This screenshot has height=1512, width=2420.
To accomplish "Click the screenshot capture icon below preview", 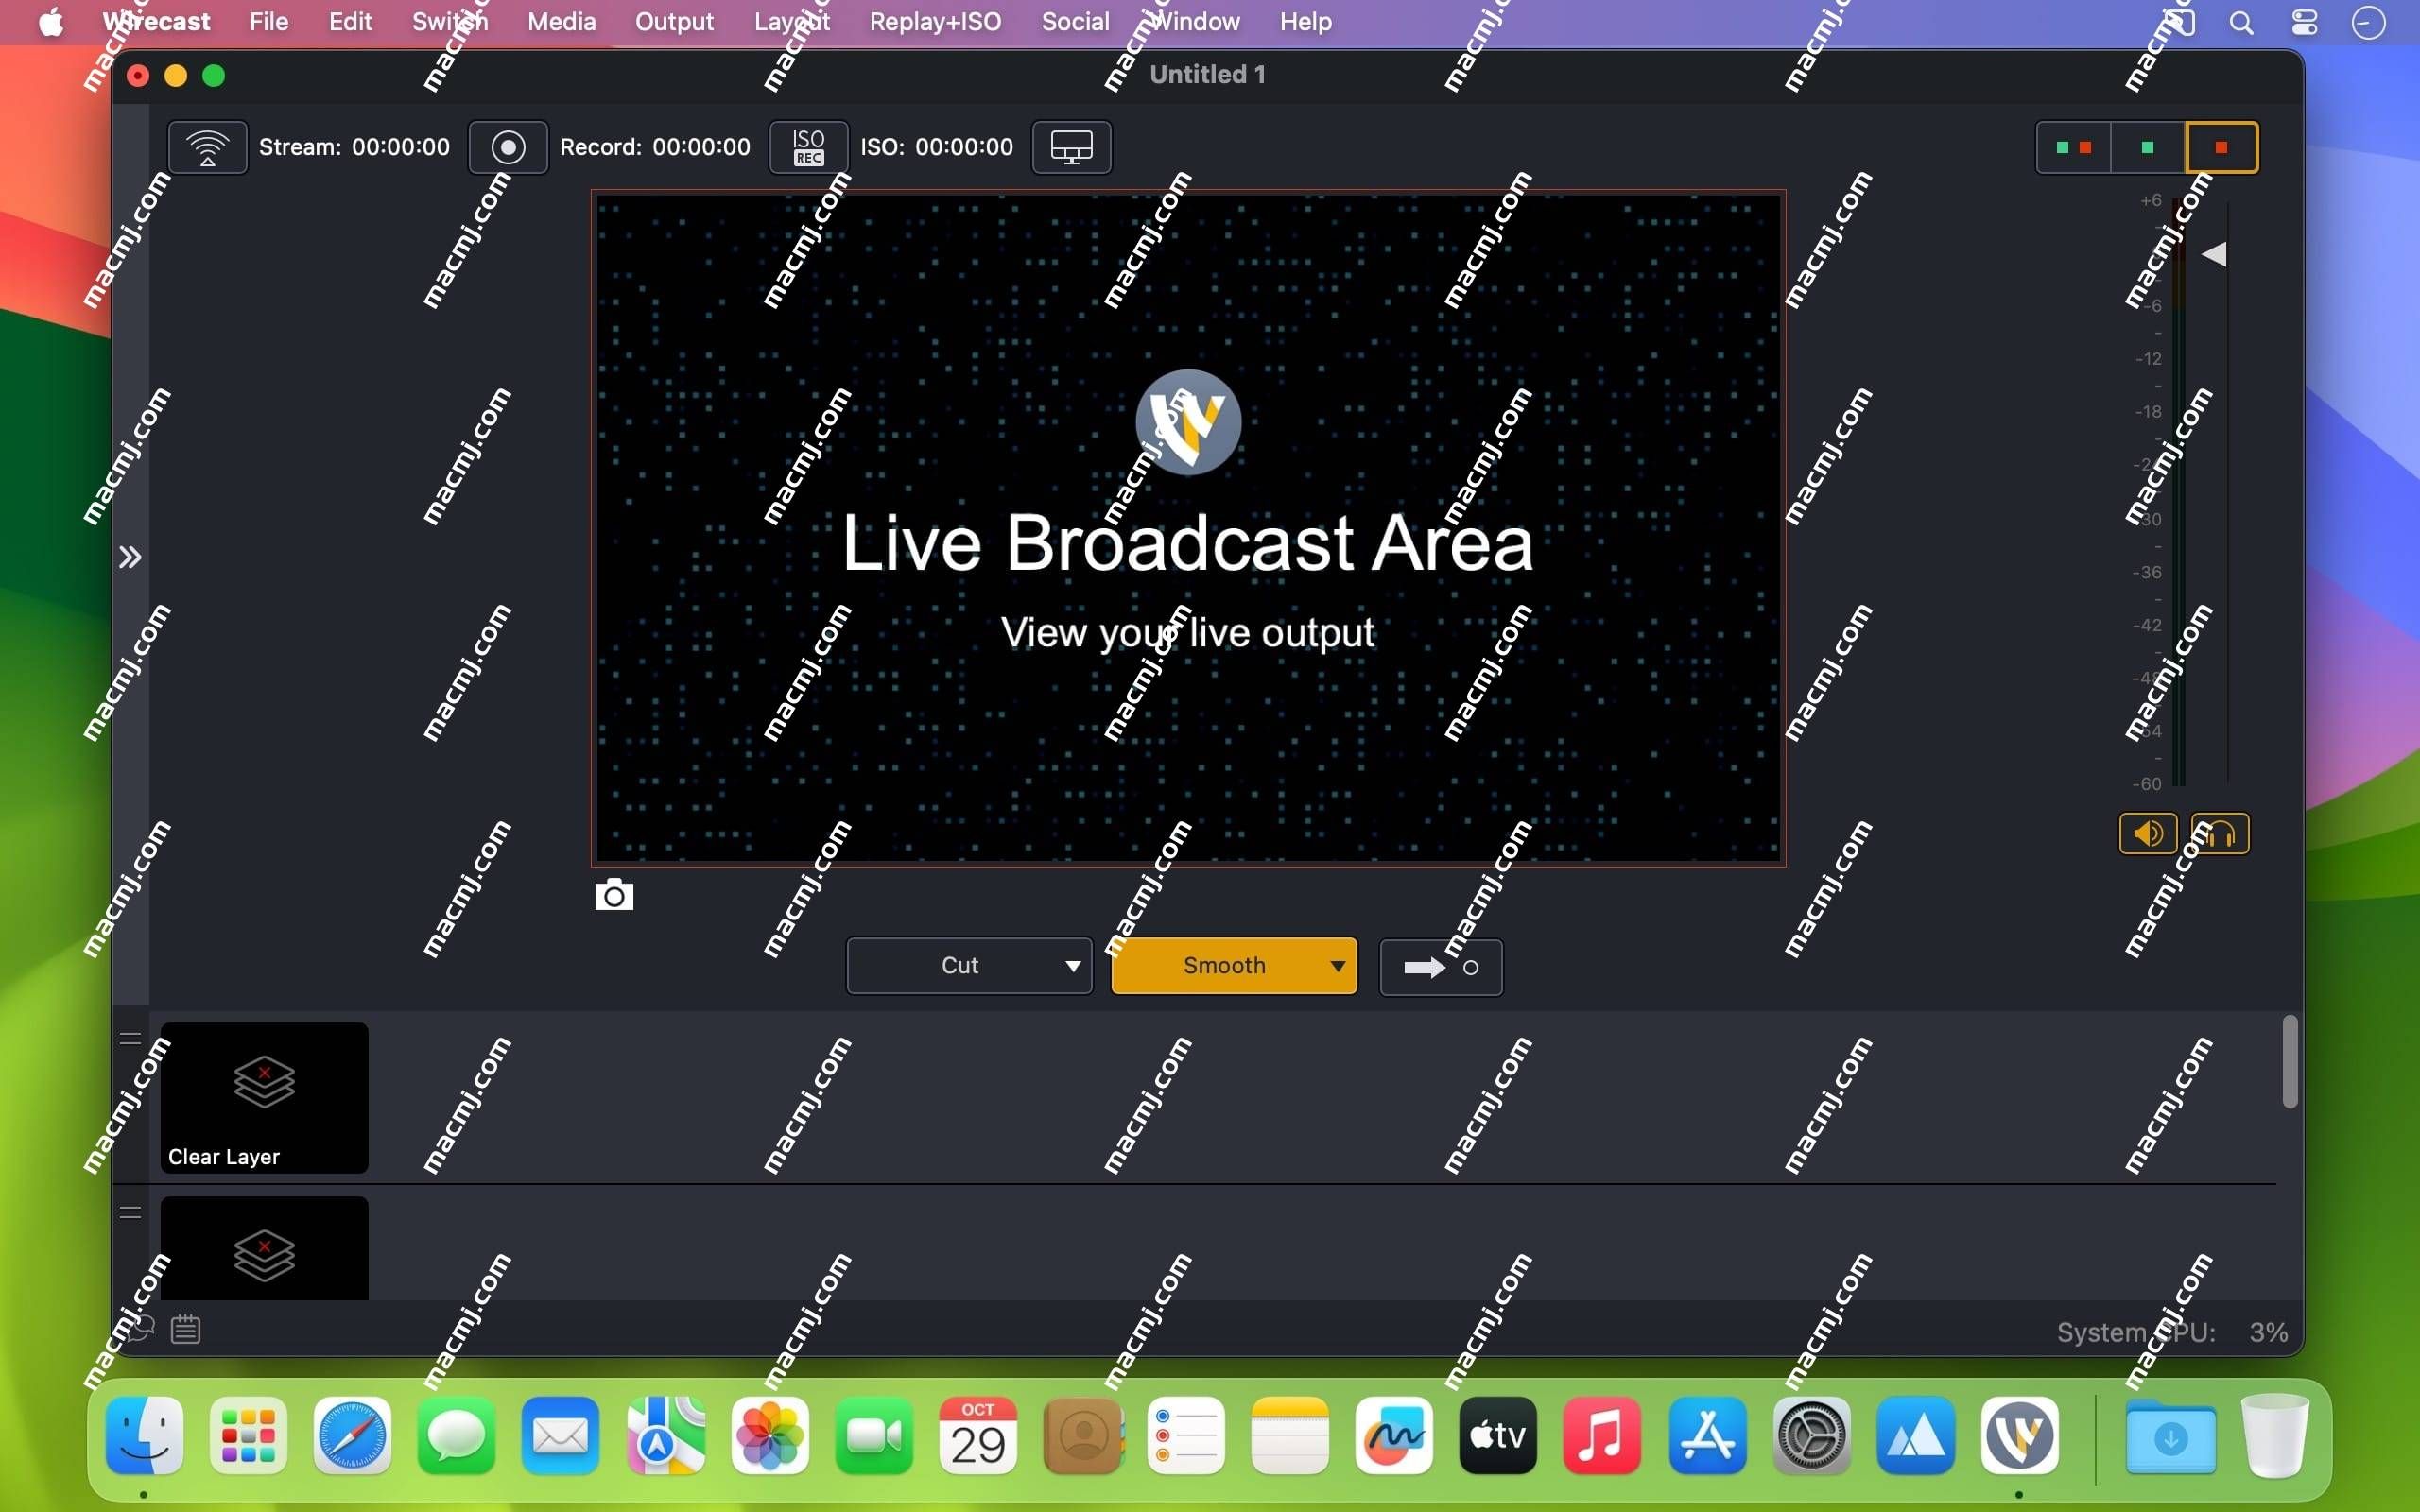I will click(x=612, y=894).
